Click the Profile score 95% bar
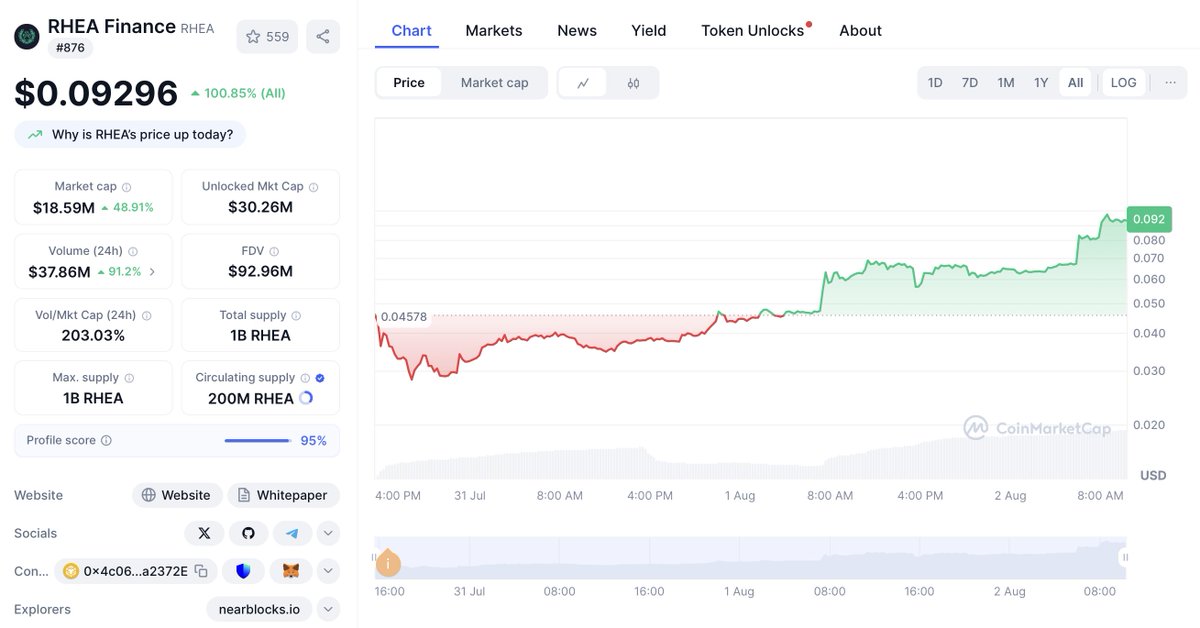Viewport: 1200px width, 628px height. coord(257,441)
